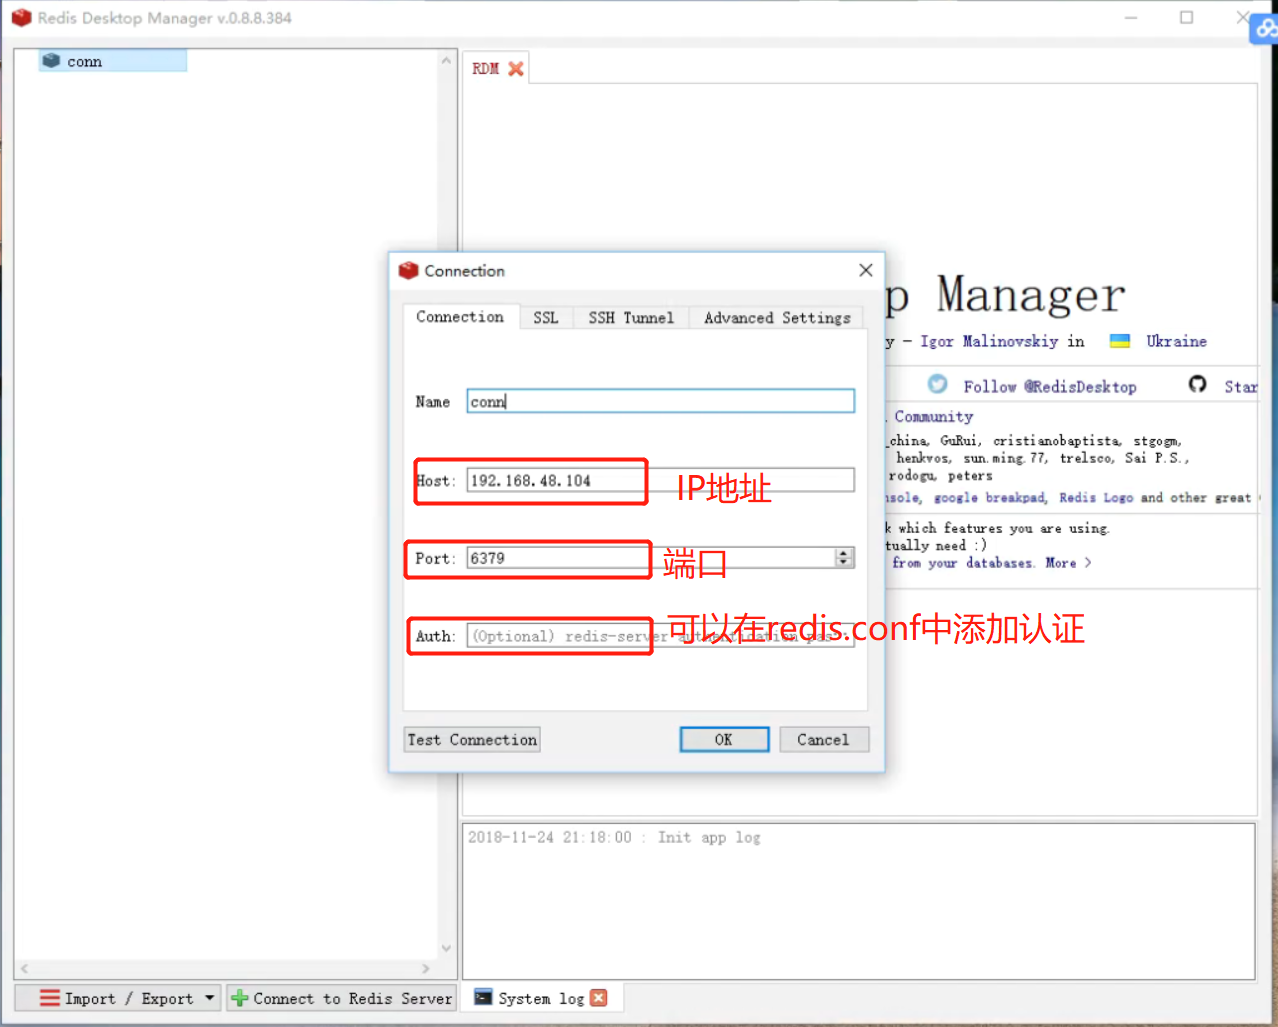
Task: Increase the port with the up arrow
Action: tap(845, 553)
